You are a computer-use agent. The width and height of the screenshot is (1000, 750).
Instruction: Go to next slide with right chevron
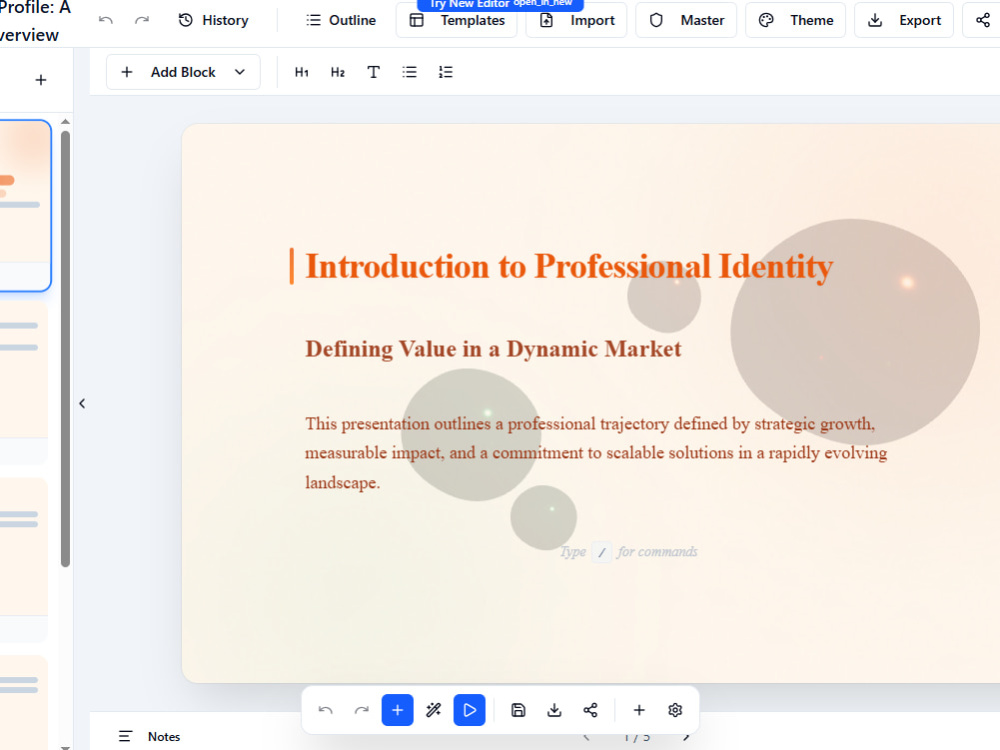pyautogui.click(x=686, y=737)
